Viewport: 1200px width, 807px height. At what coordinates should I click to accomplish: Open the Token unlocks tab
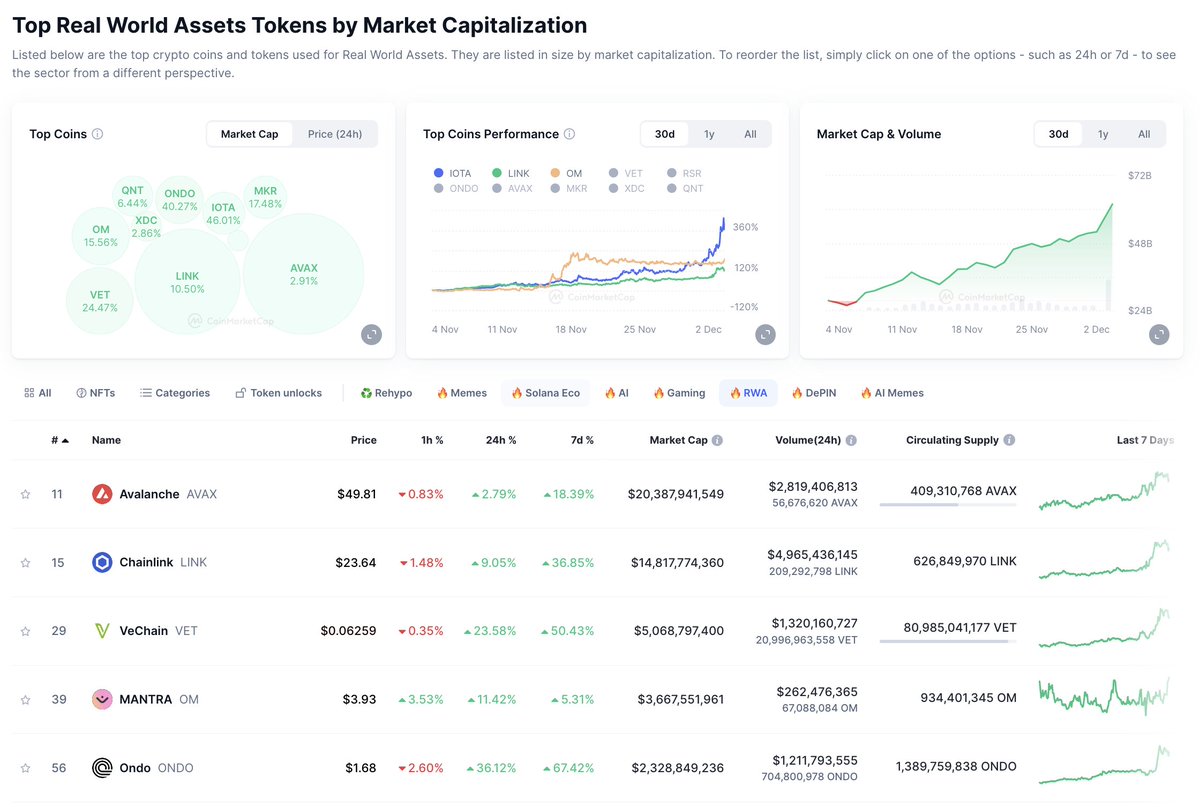point(279,393)
